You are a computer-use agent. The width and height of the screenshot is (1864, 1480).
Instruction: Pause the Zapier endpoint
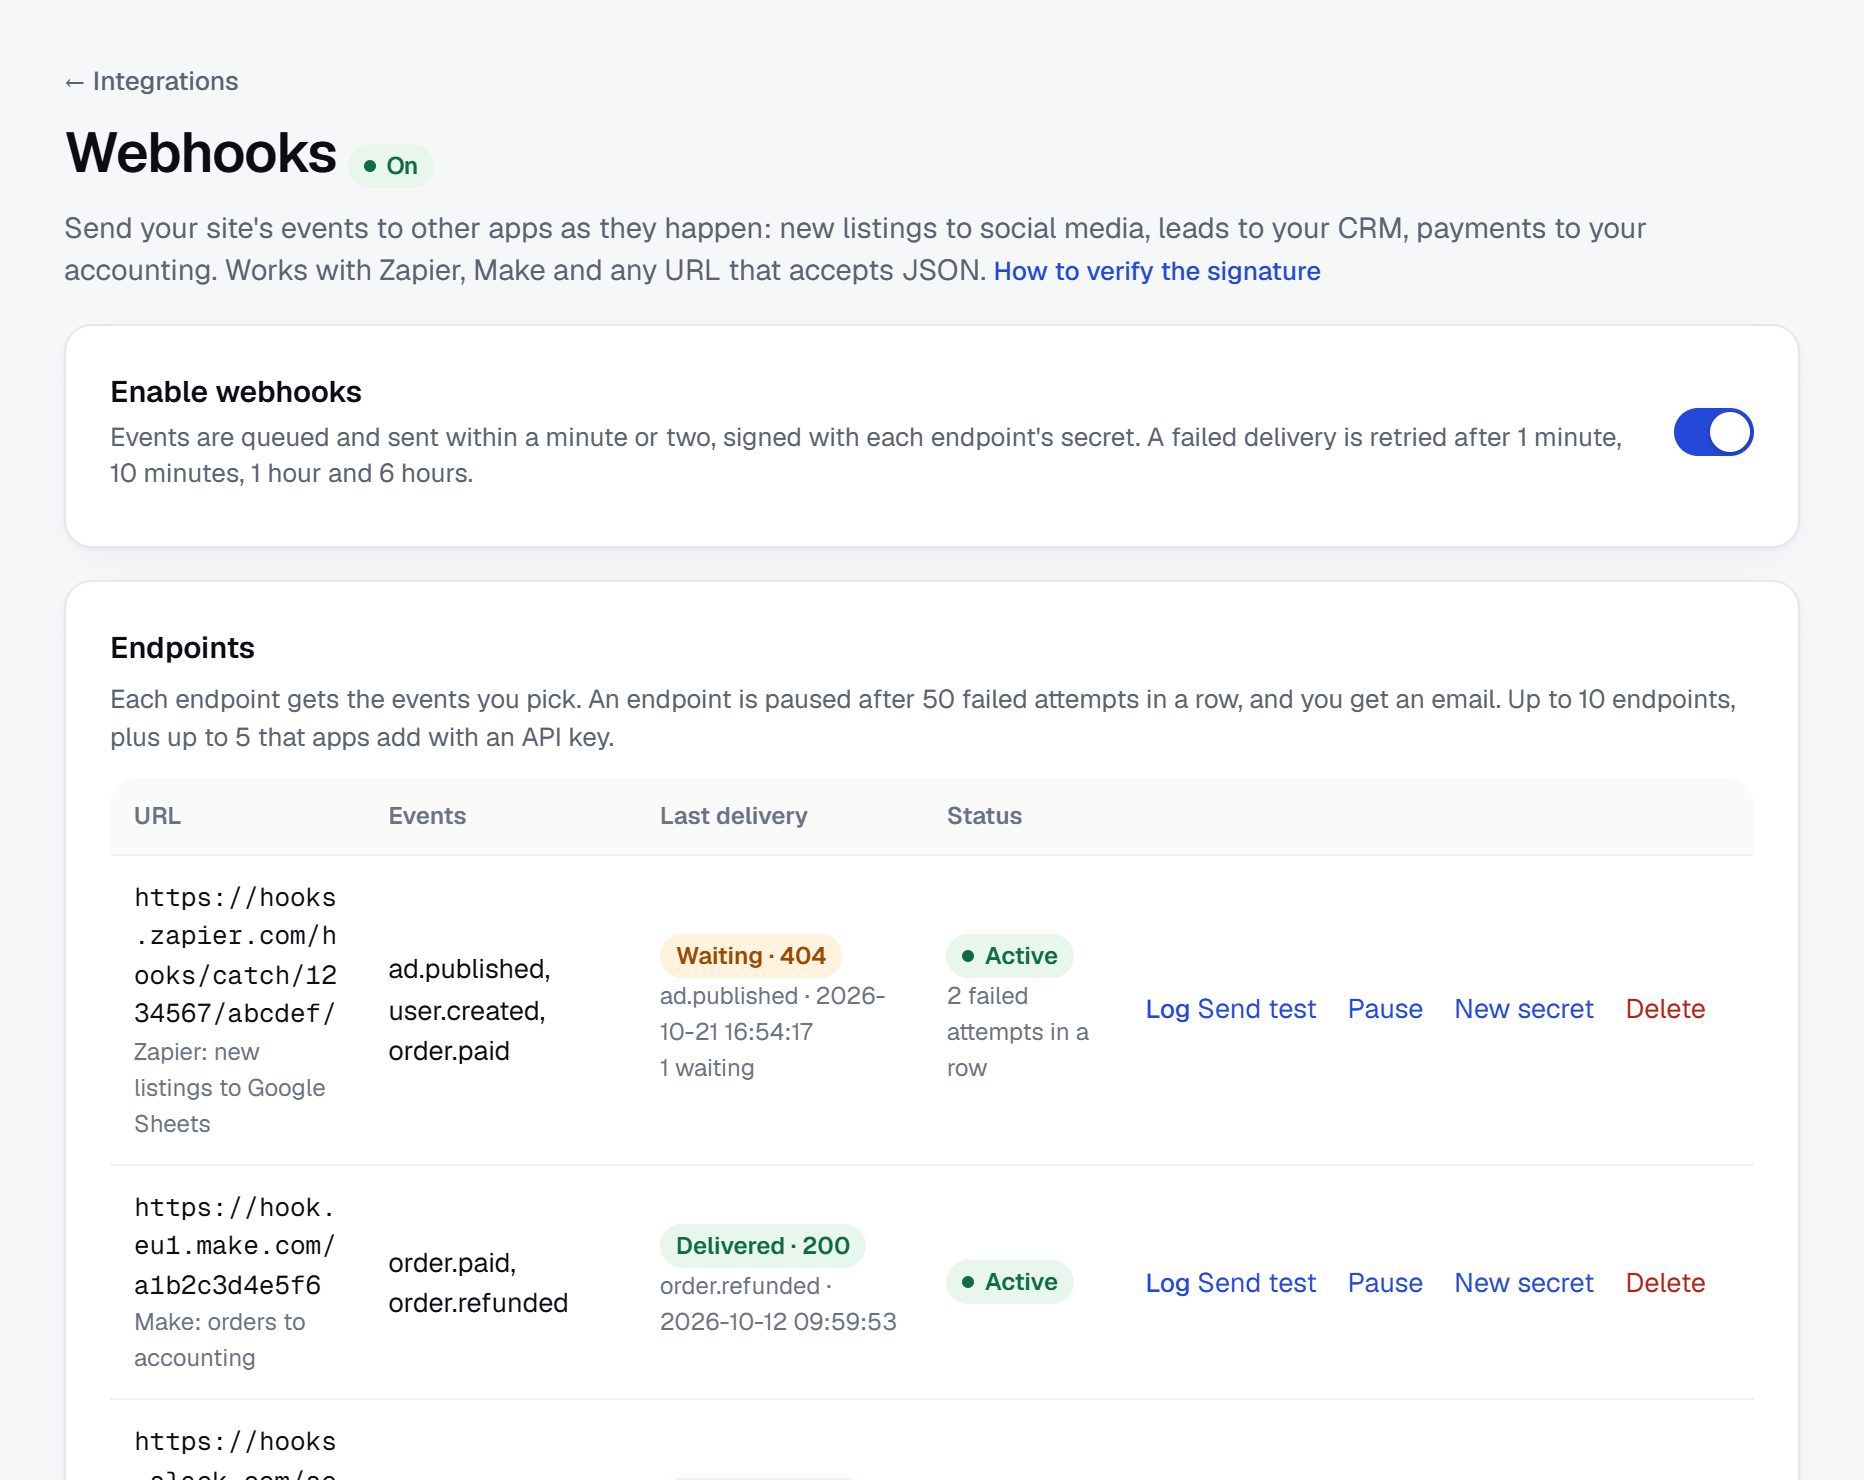(1385, 1009)
